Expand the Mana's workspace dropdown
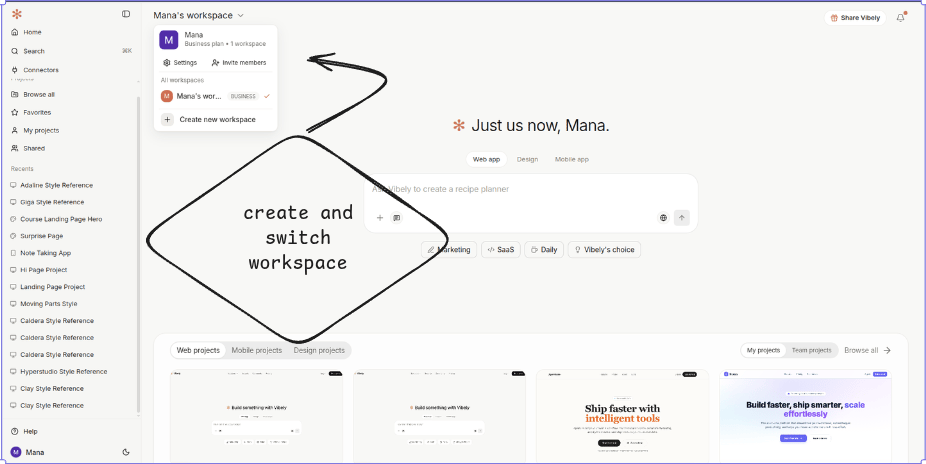The height and width of the screenshot is (464, 926). pyautogui.click(x=198, y=15)
